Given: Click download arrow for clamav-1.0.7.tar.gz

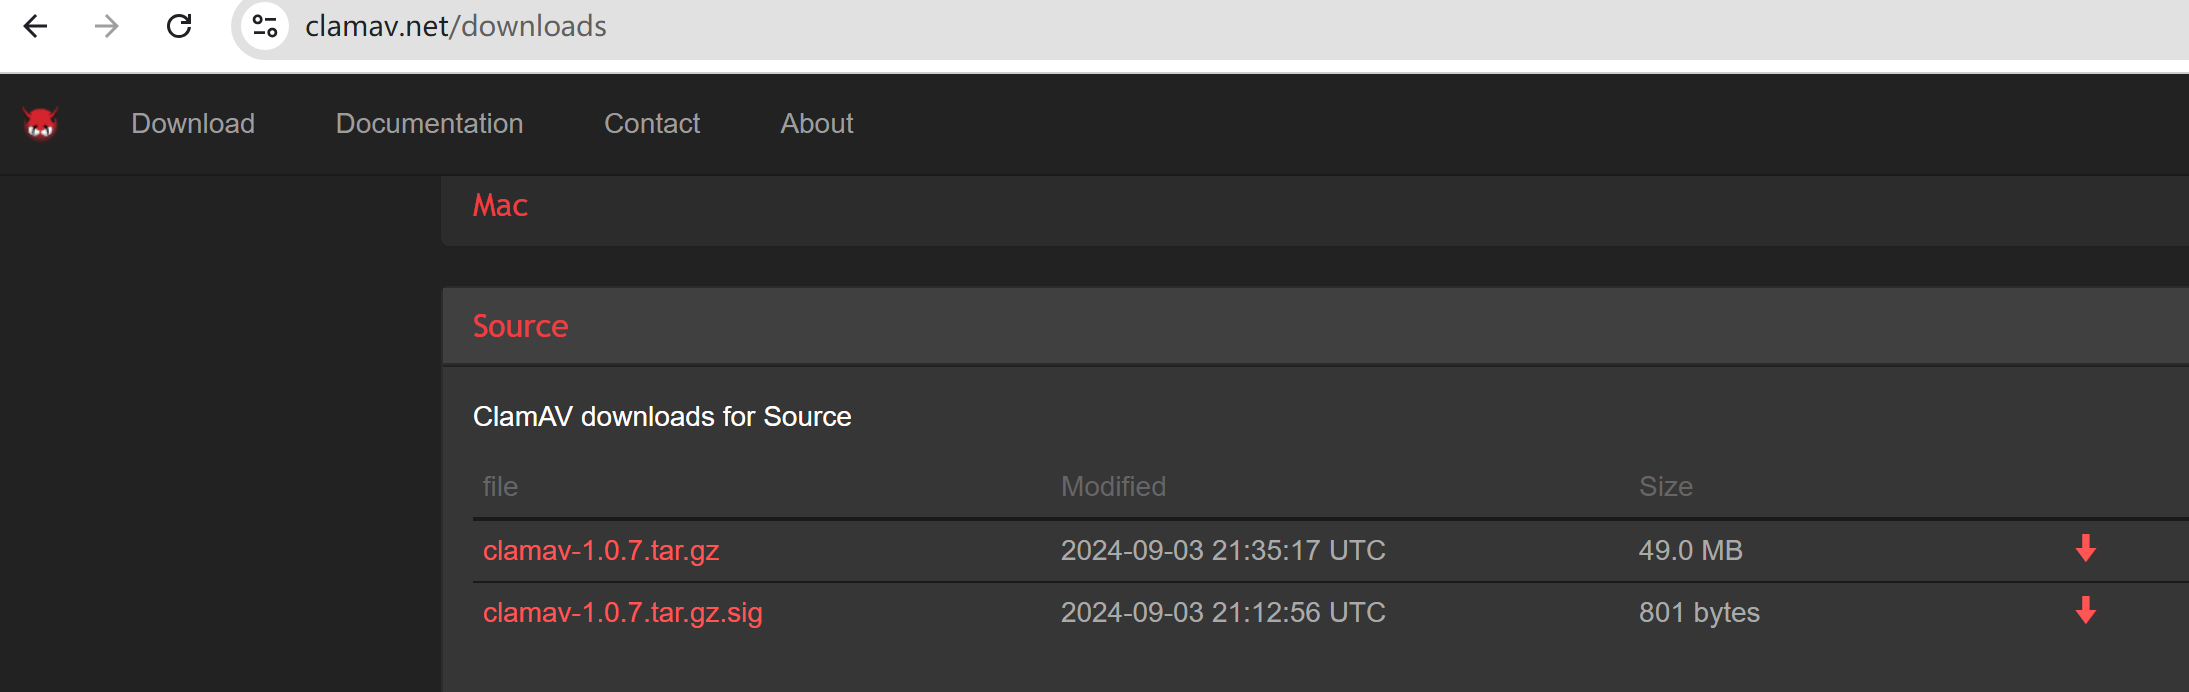Looking at the screenshot, I should pos(2085,549).
